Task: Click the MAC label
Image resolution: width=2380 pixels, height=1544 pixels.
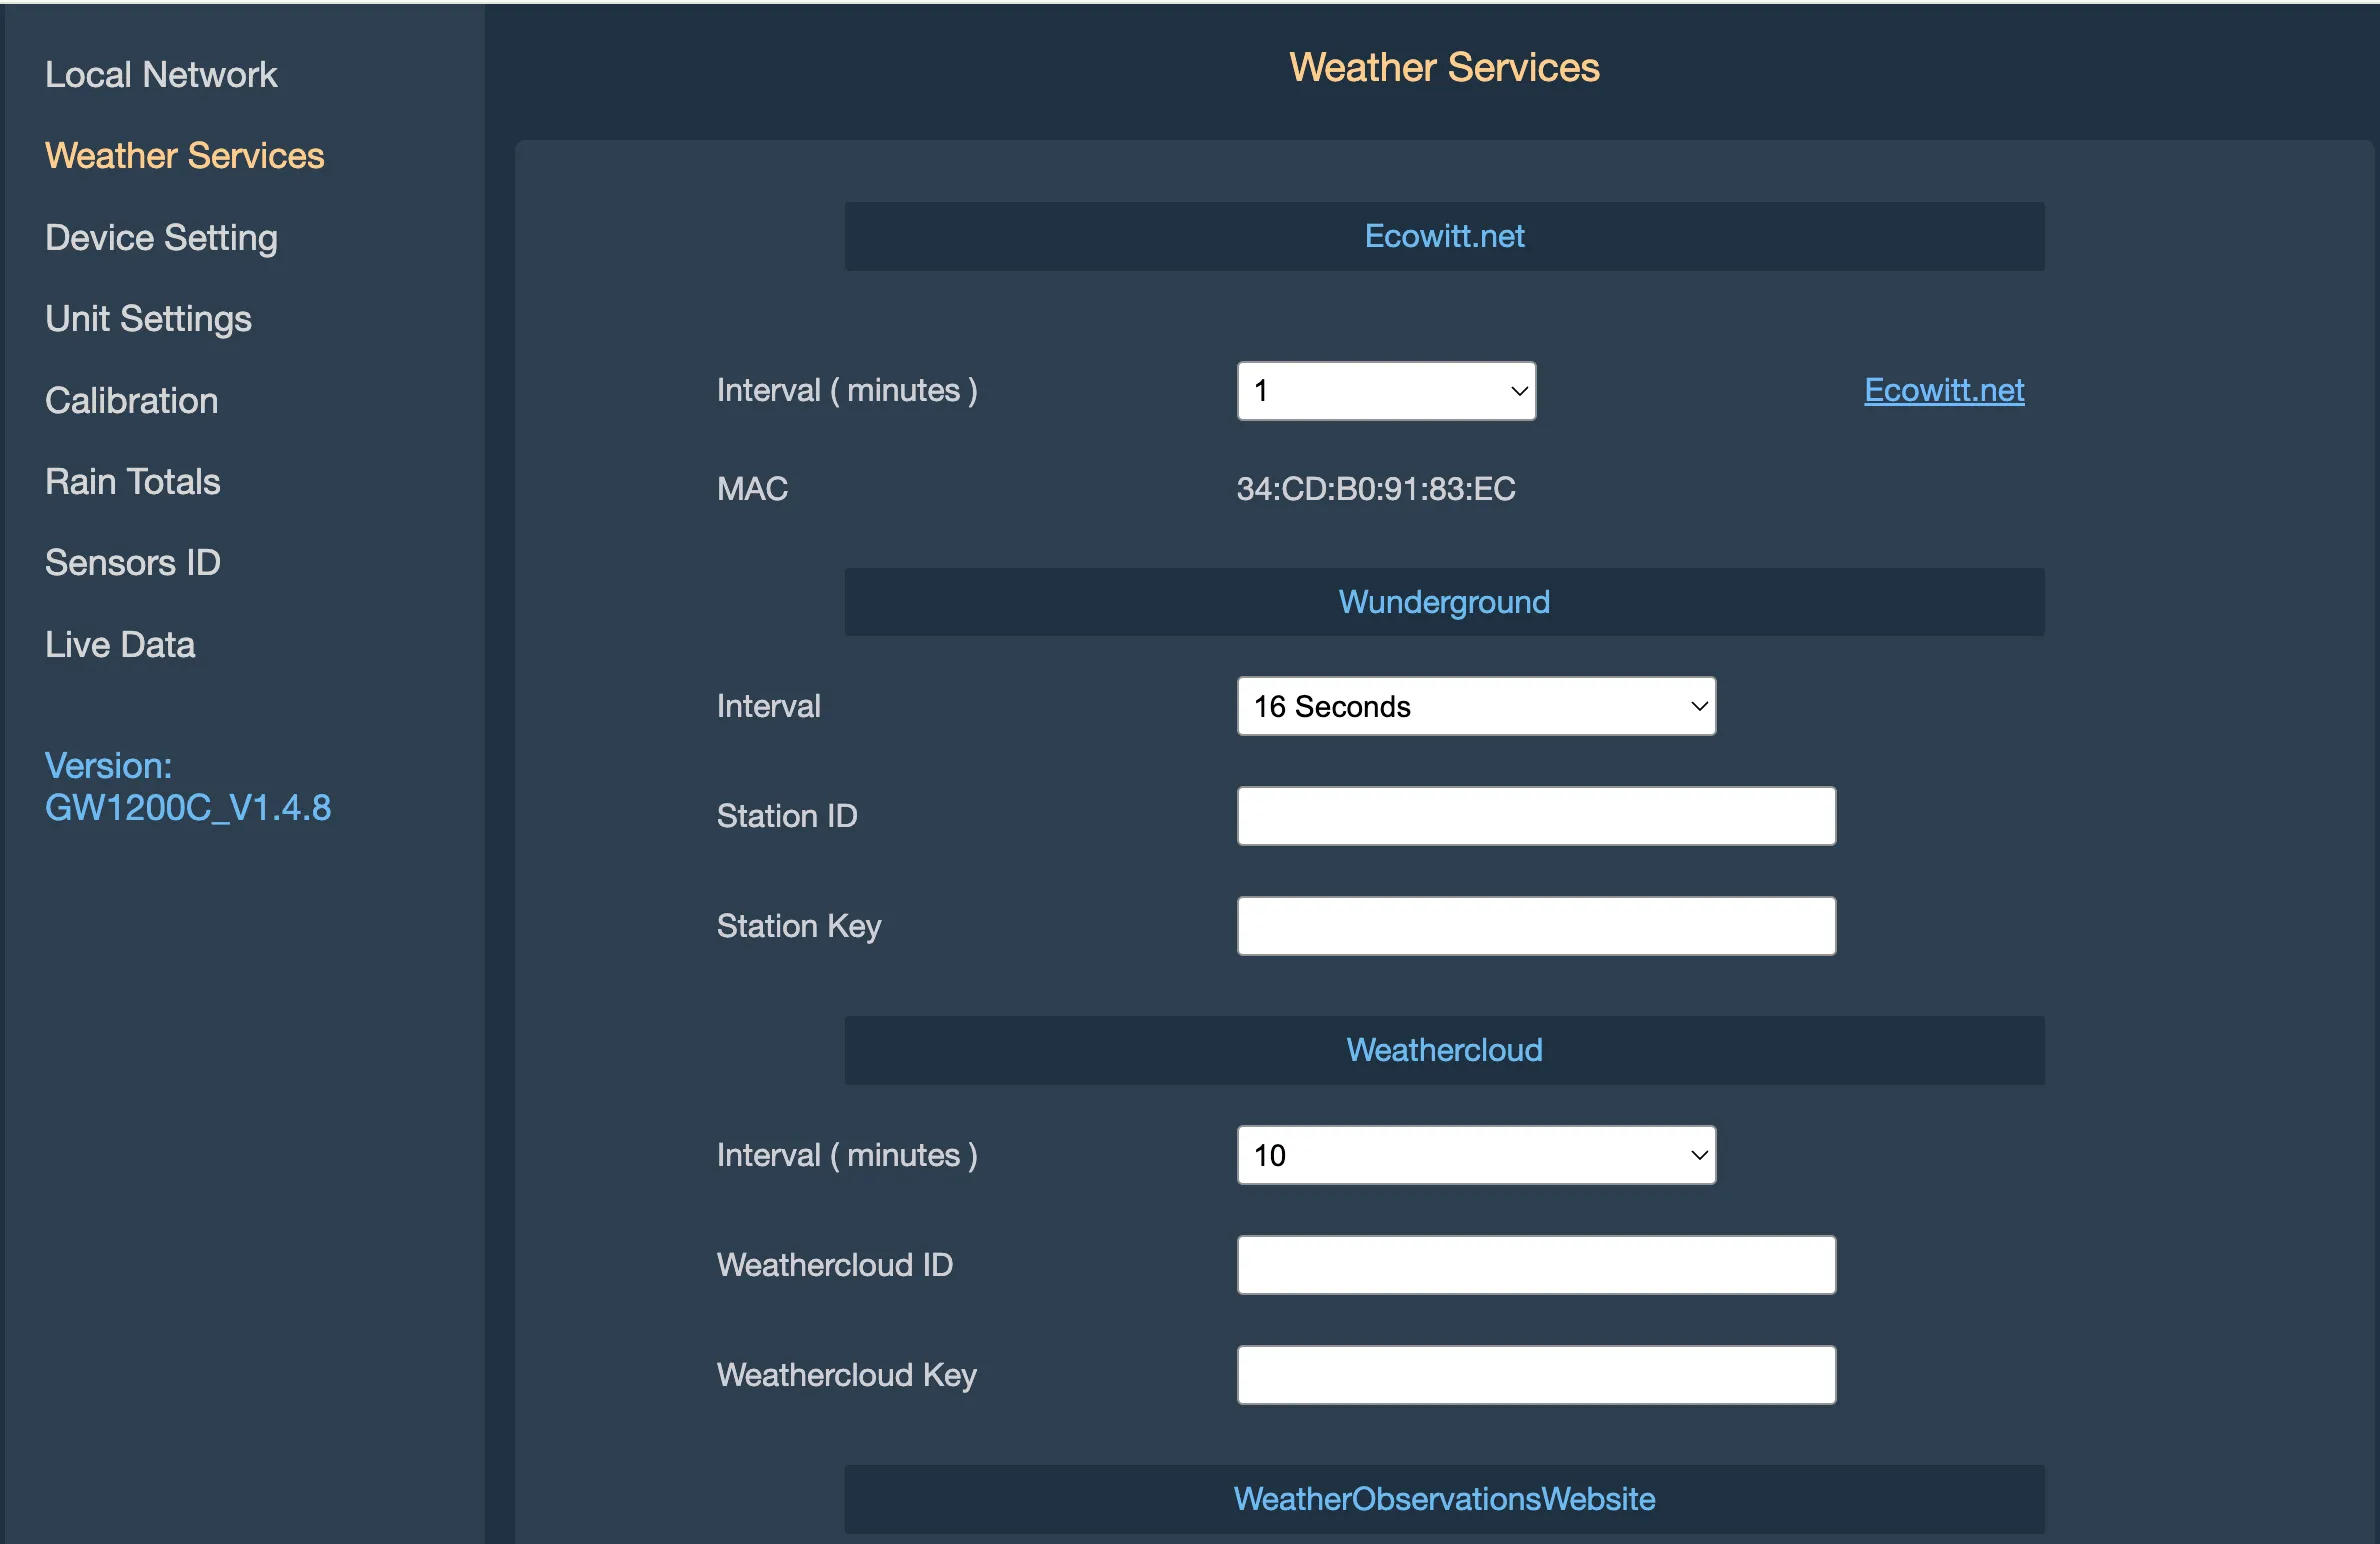Action: click(x=752, y=489)
